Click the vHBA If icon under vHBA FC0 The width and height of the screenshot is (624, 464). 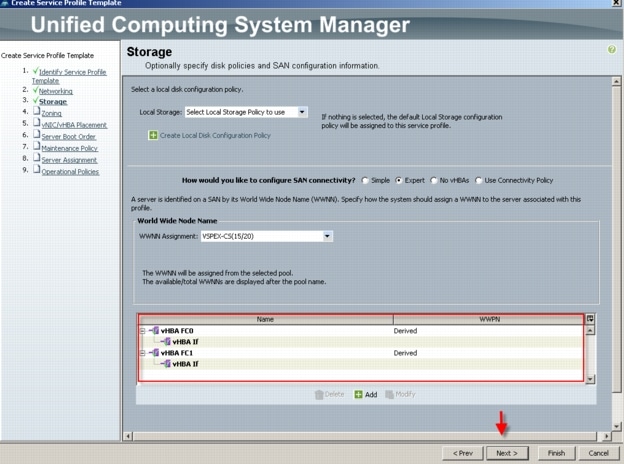click(x=168, y=341)
